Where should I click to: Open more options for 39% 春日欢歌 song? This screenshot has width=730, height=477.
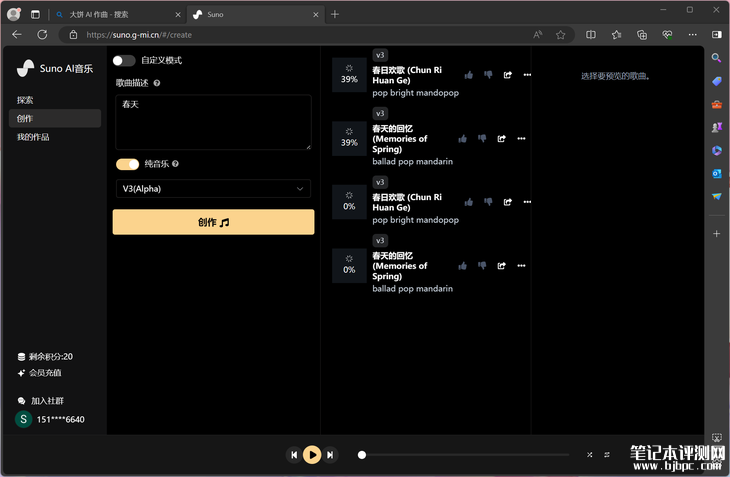(527, 75)
